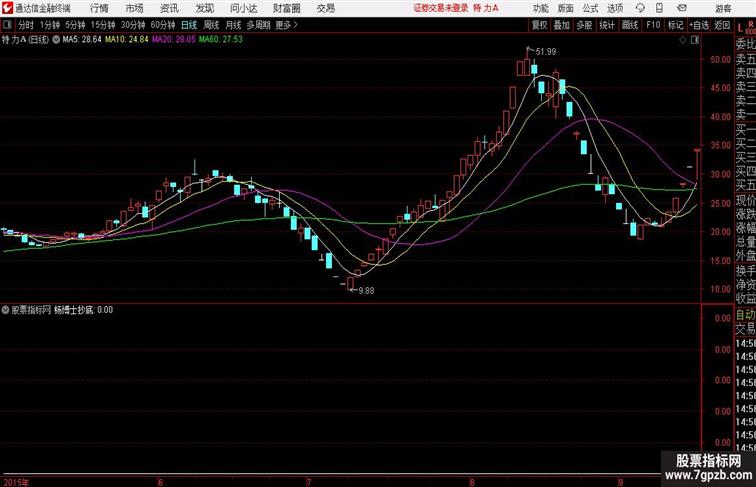
Task: Click the 50.00 price axis label
Action: (720, 60)
